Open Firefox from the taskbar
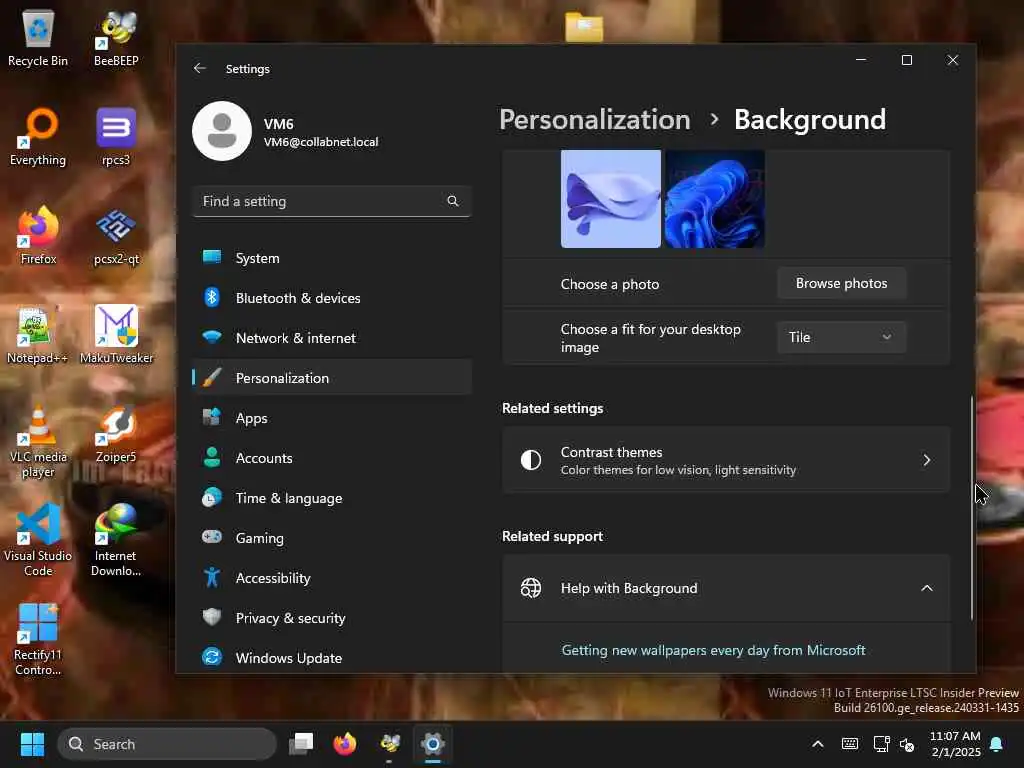Viewport: 1024px width, 768px height. (x=345, y=744)
